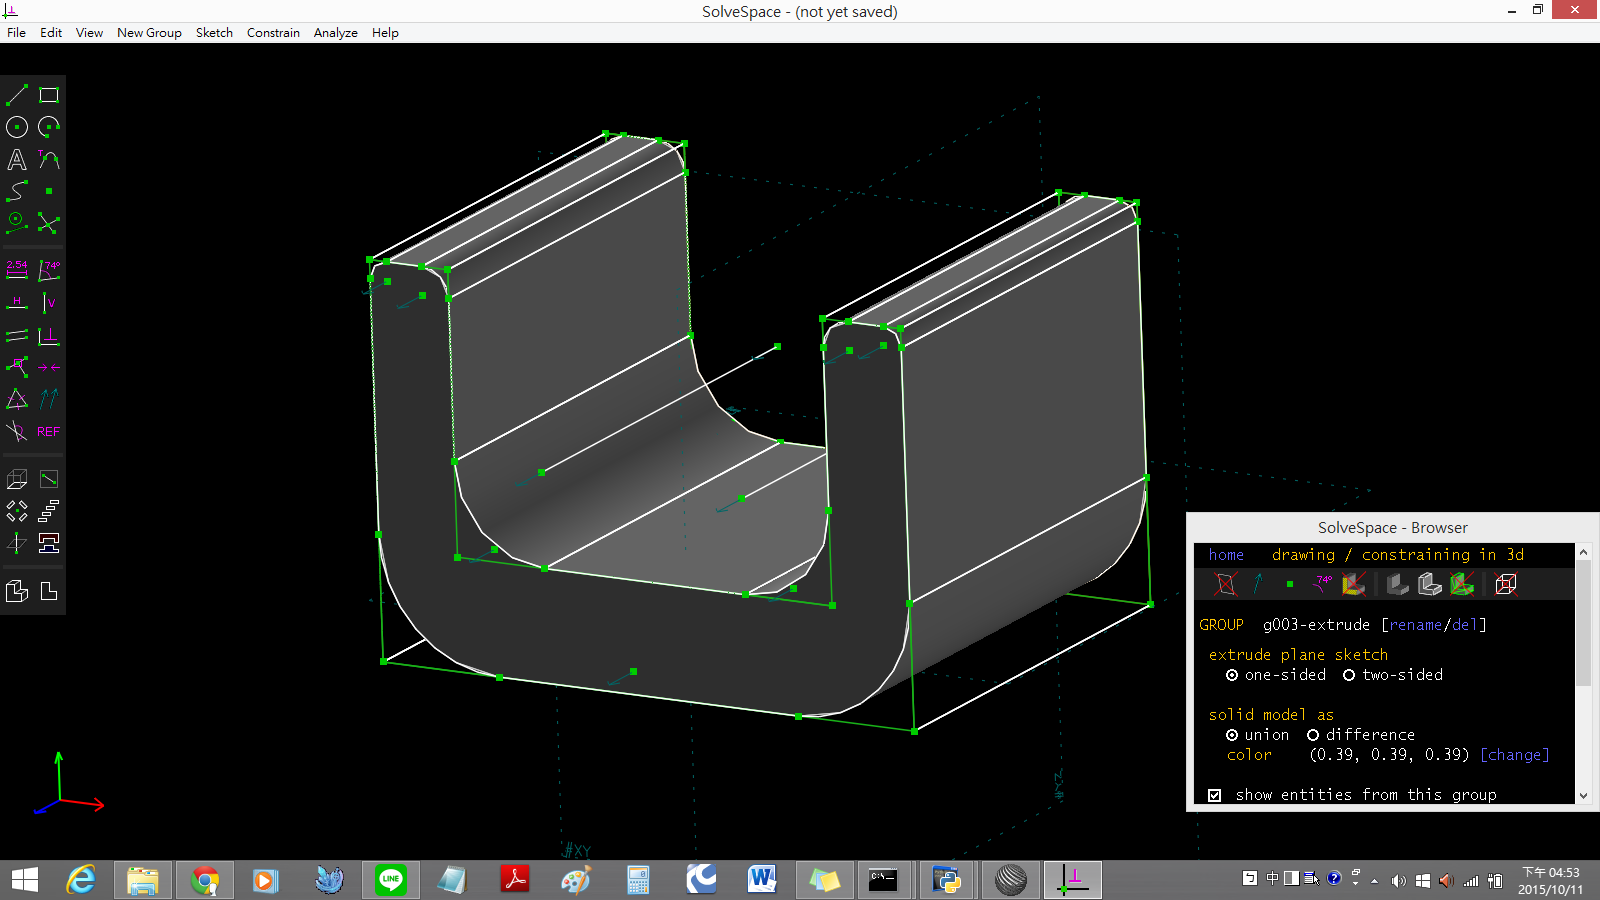This screenshot has height=900, width=1600.
Task: Open LINE app from the taskbar
Action: [391, 880]
